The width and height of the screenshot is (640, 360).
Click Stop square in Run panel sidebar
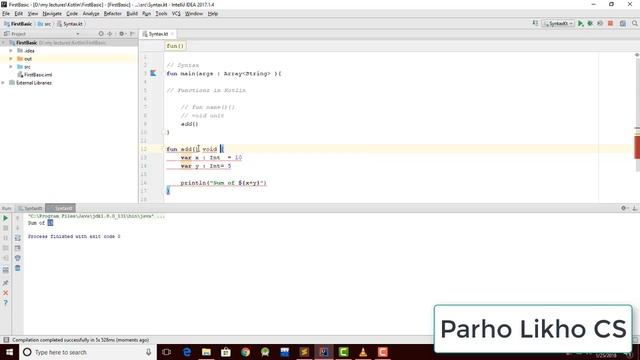tap(5, 228)
